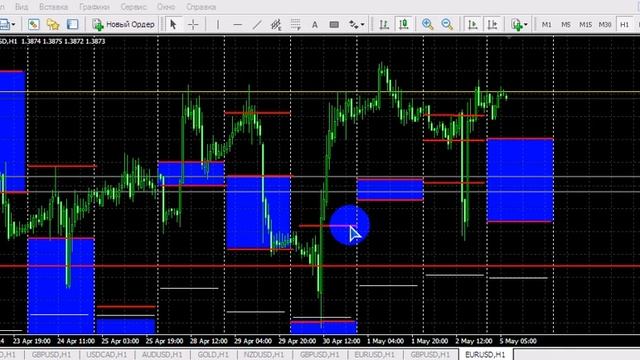Switch to the NZDUSD,H1 chart tab
Image resolution: width=640 pixels, height=360 pixels.
pyautogui.click(x=264, y=355)
